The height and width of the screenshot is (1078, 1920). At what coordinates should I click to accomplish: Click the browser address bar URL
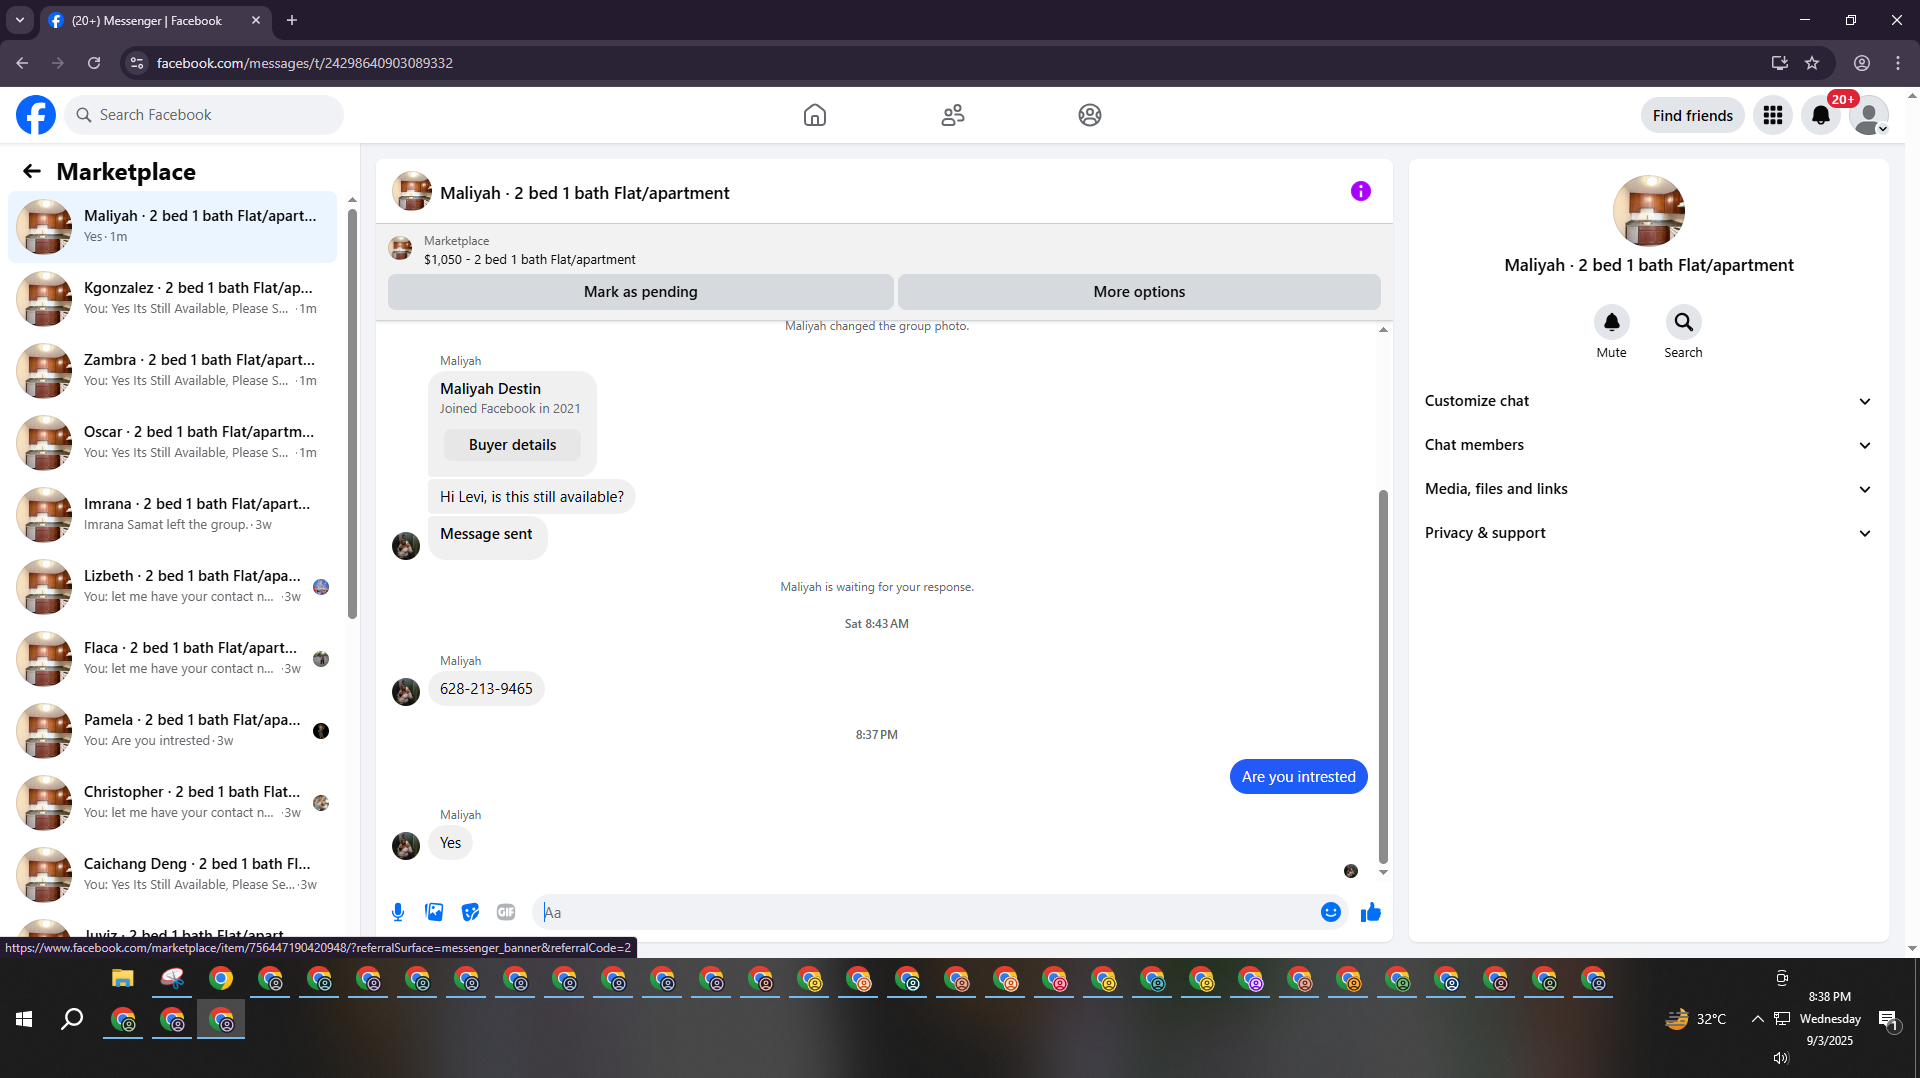(x=305, y=63)
